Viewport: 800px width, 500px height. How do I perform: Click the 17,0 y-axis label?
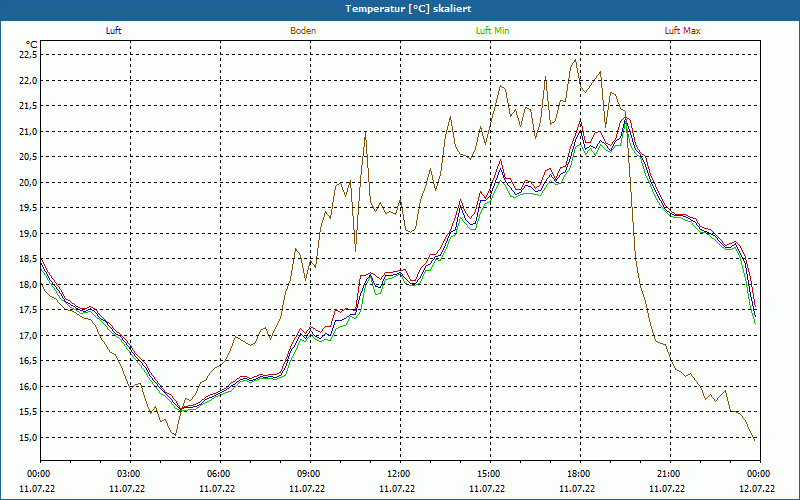pos(29,335)
